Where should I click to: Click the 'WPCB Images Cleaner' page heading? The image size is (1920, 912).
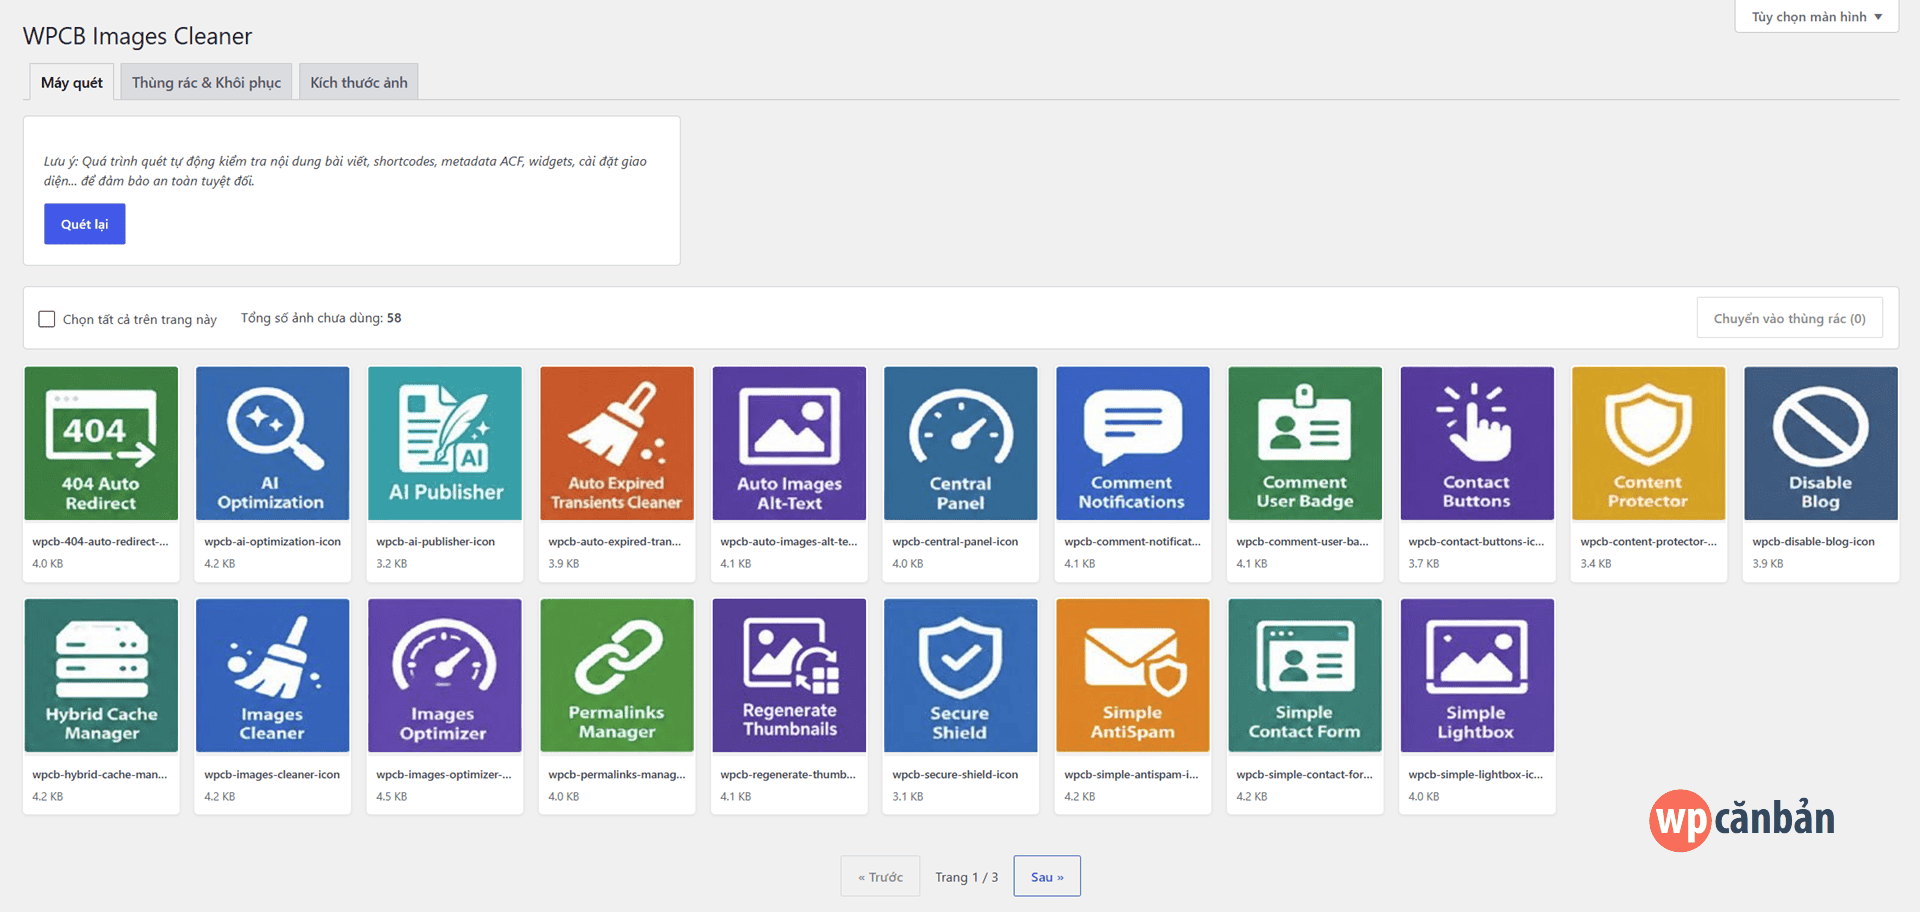(x=137, y=36)
